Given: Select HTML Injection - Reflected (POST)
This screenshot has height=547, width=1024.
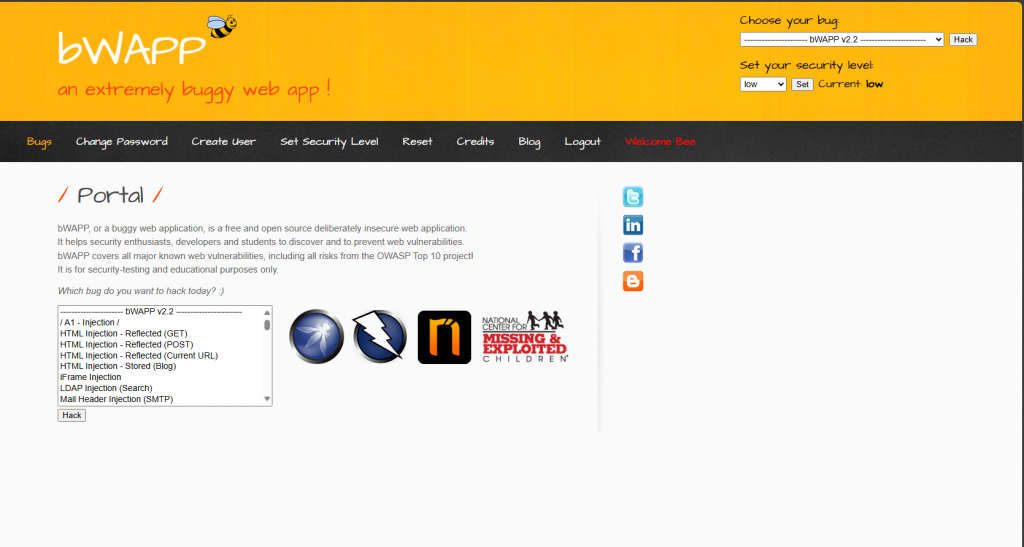Looking at the screenshot, I should click(161, 345).
